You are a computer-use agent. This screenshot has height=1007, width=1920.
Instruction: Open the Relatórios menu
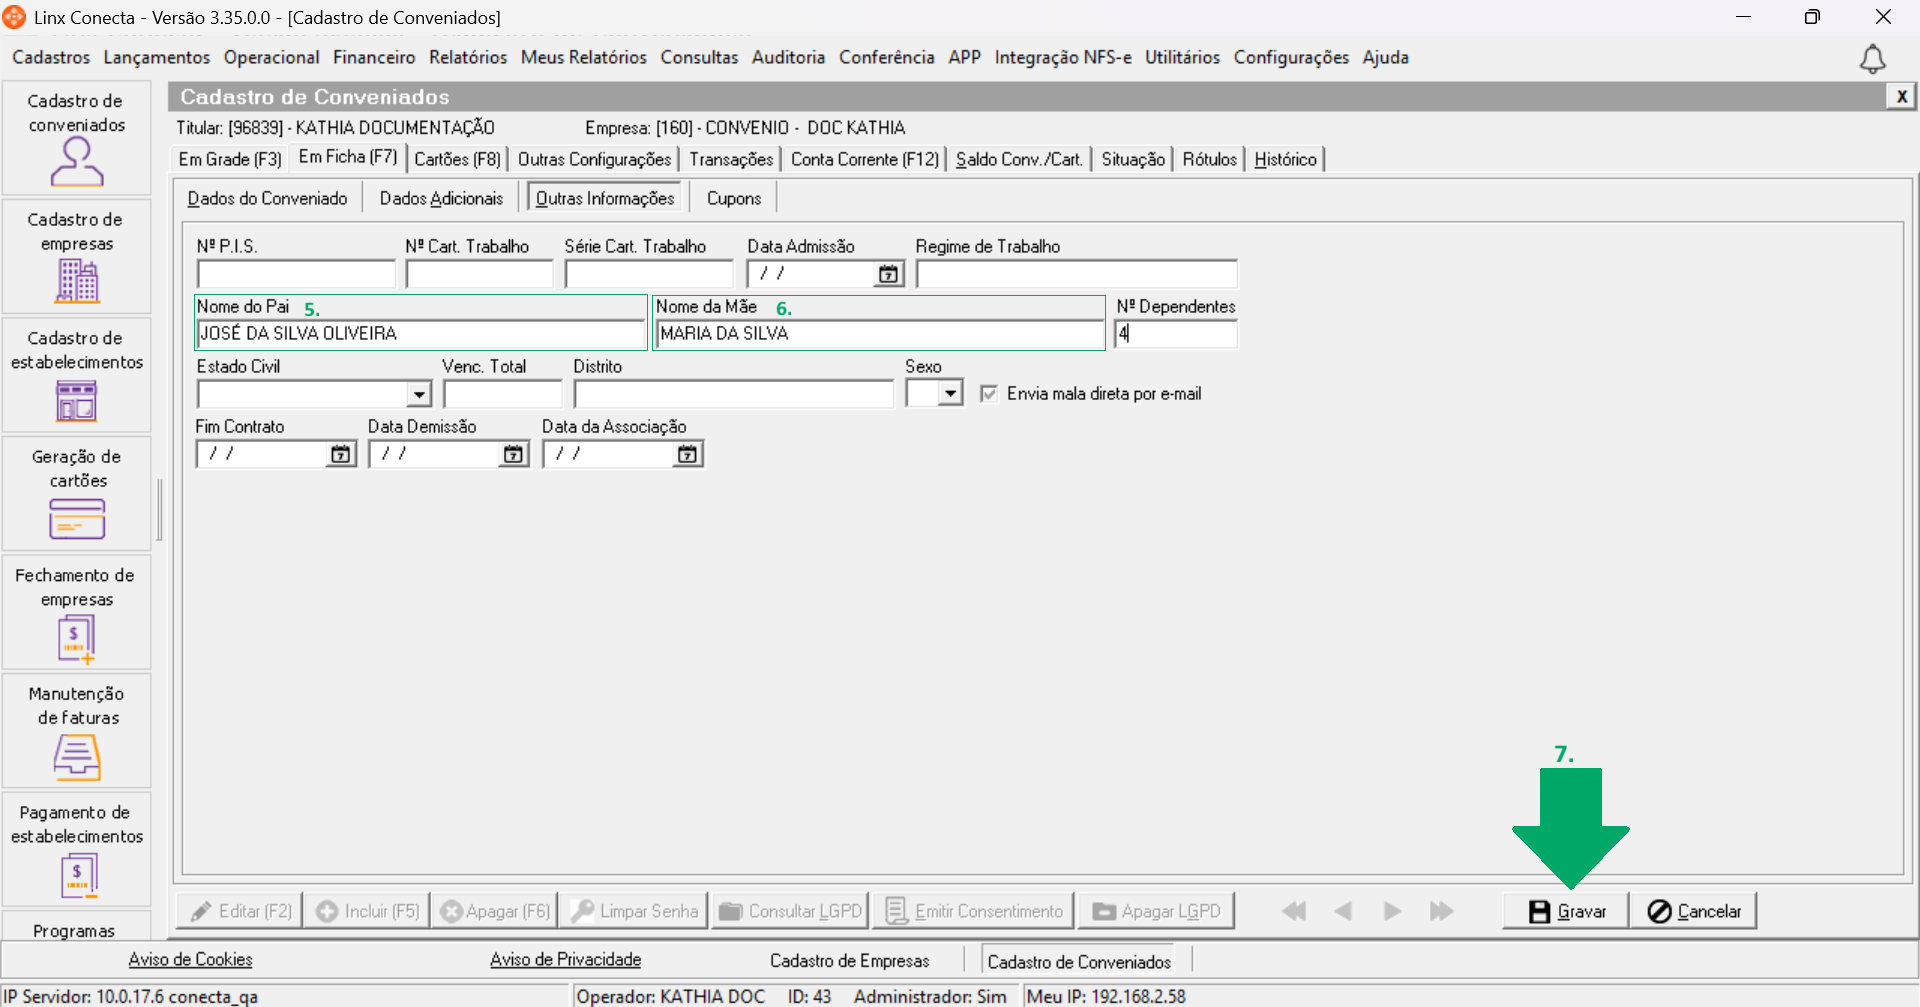(468, 58)
